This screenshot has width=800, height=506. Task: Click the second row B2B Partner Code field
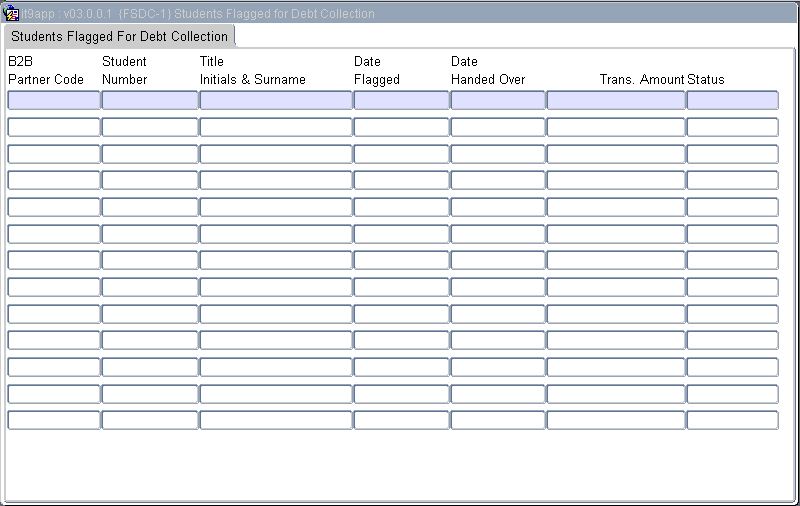pyautogui.click(x=54, y=127)
